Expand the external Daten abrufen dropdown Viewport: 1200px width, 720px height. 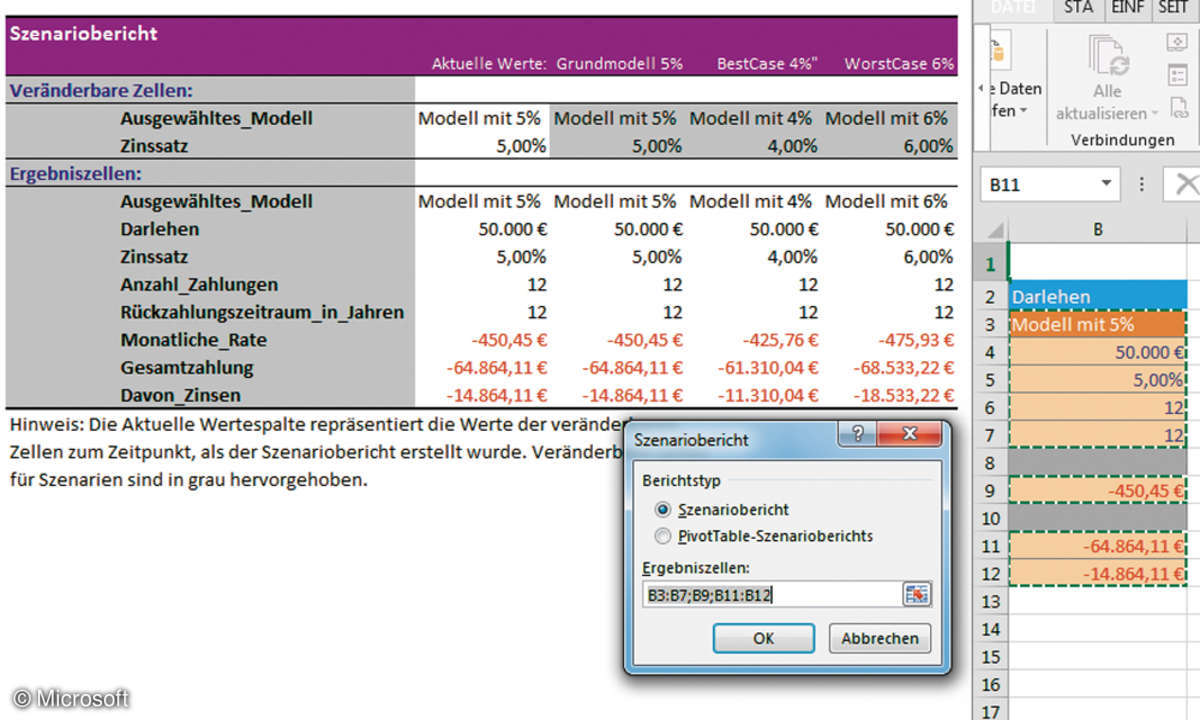click(1024, 111)
